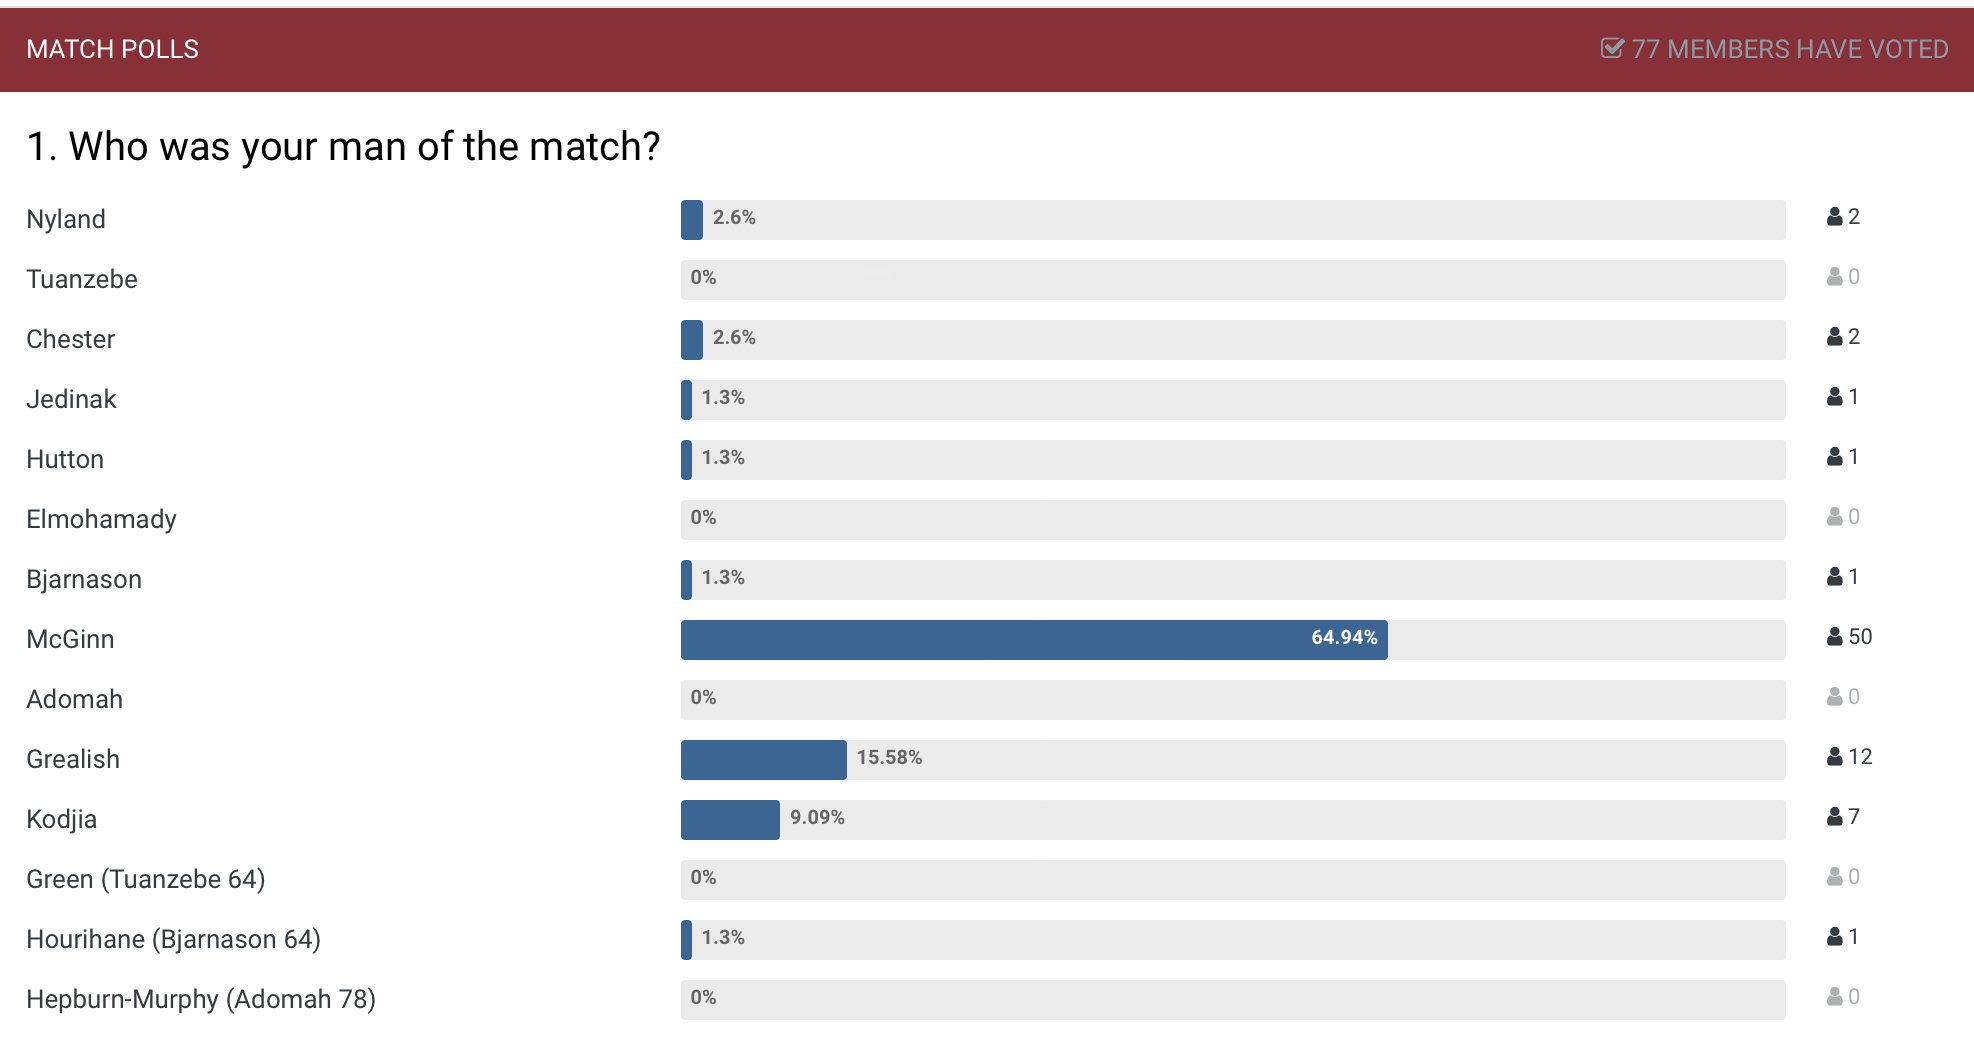Click the voter icon for Kodjia

click(1835, 816)
